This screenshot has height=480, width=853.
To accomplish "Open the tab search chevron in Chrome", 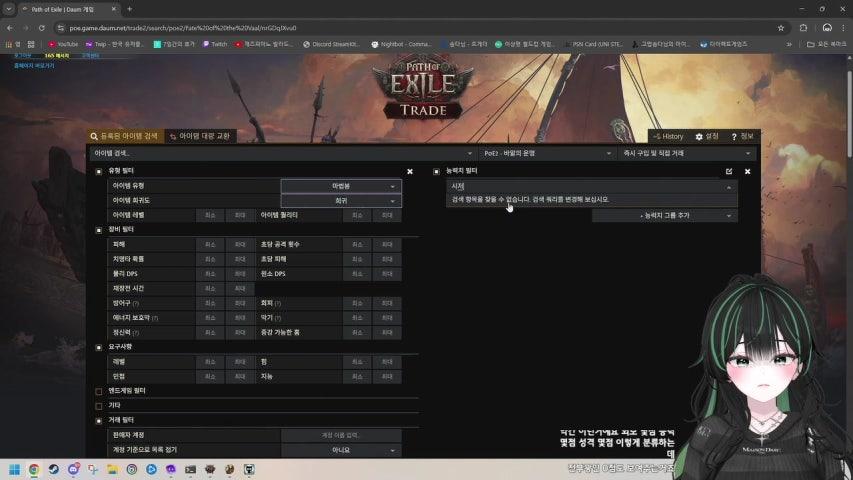I will point(9,9).
